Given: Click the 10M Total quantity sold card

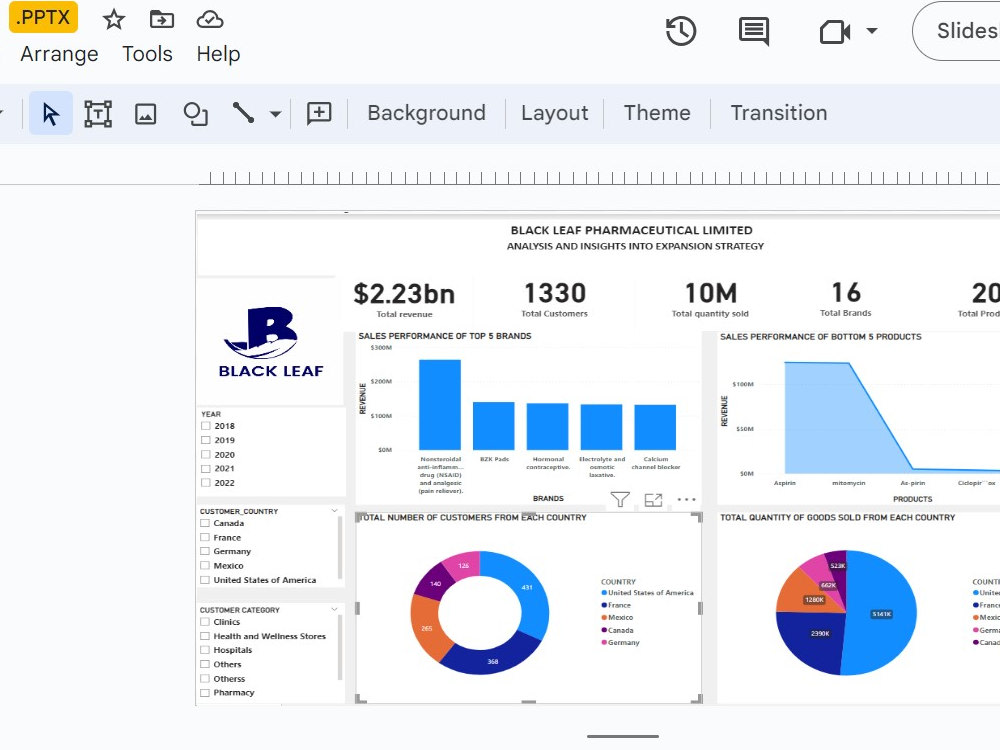Looking at the screenshot, I should click(x=710, y=299).
